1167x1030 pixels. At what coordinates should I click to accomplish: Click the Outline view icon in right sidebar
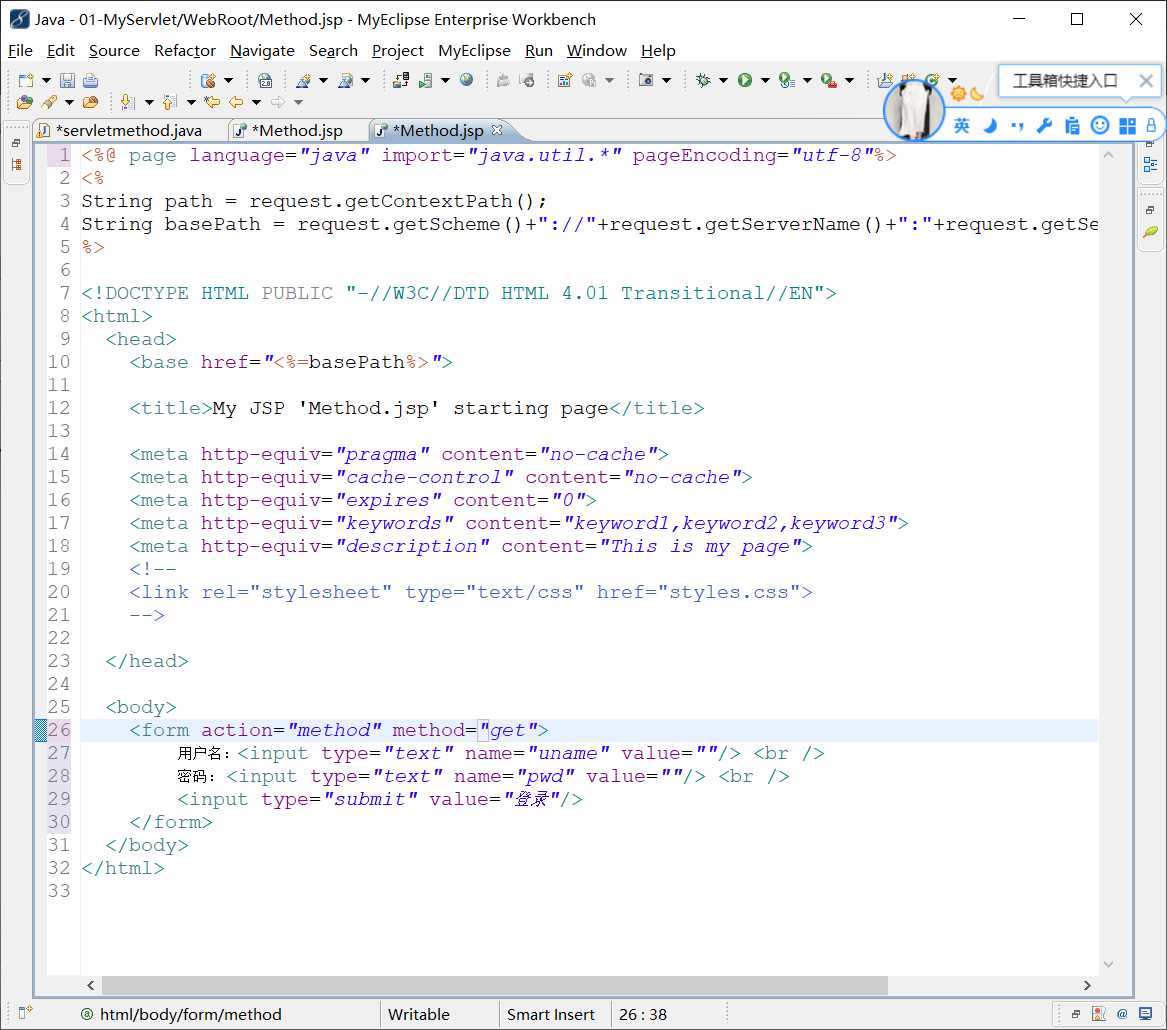pos(1150,165)
